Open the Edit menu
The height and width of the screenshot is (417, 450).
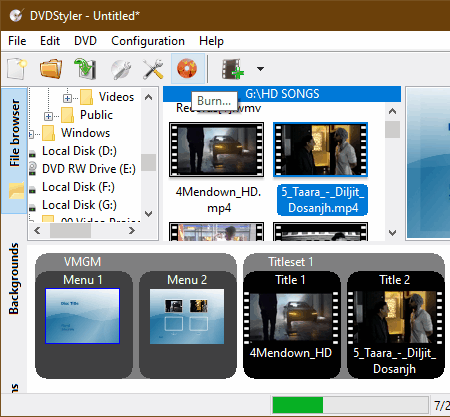point(50,41)
